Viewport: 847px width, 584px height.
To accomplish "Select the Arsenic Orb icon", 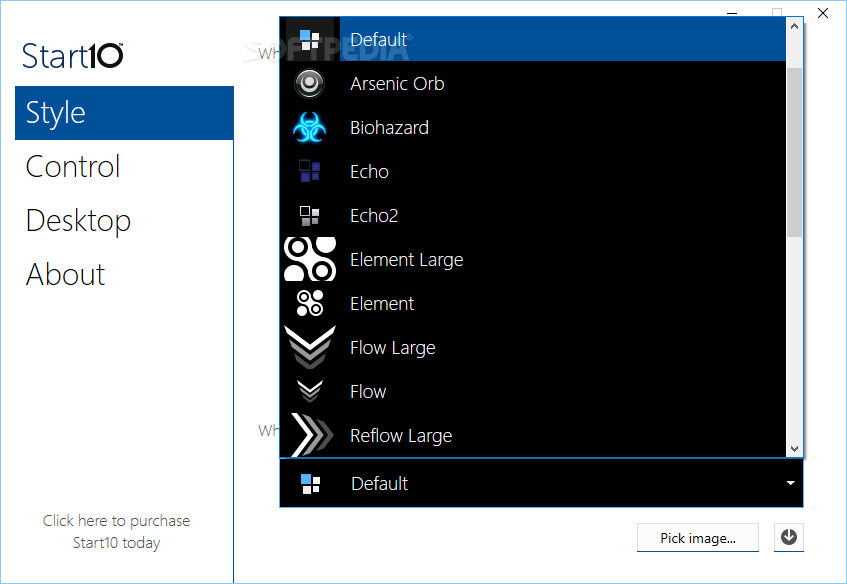I will tap(310, 84).
